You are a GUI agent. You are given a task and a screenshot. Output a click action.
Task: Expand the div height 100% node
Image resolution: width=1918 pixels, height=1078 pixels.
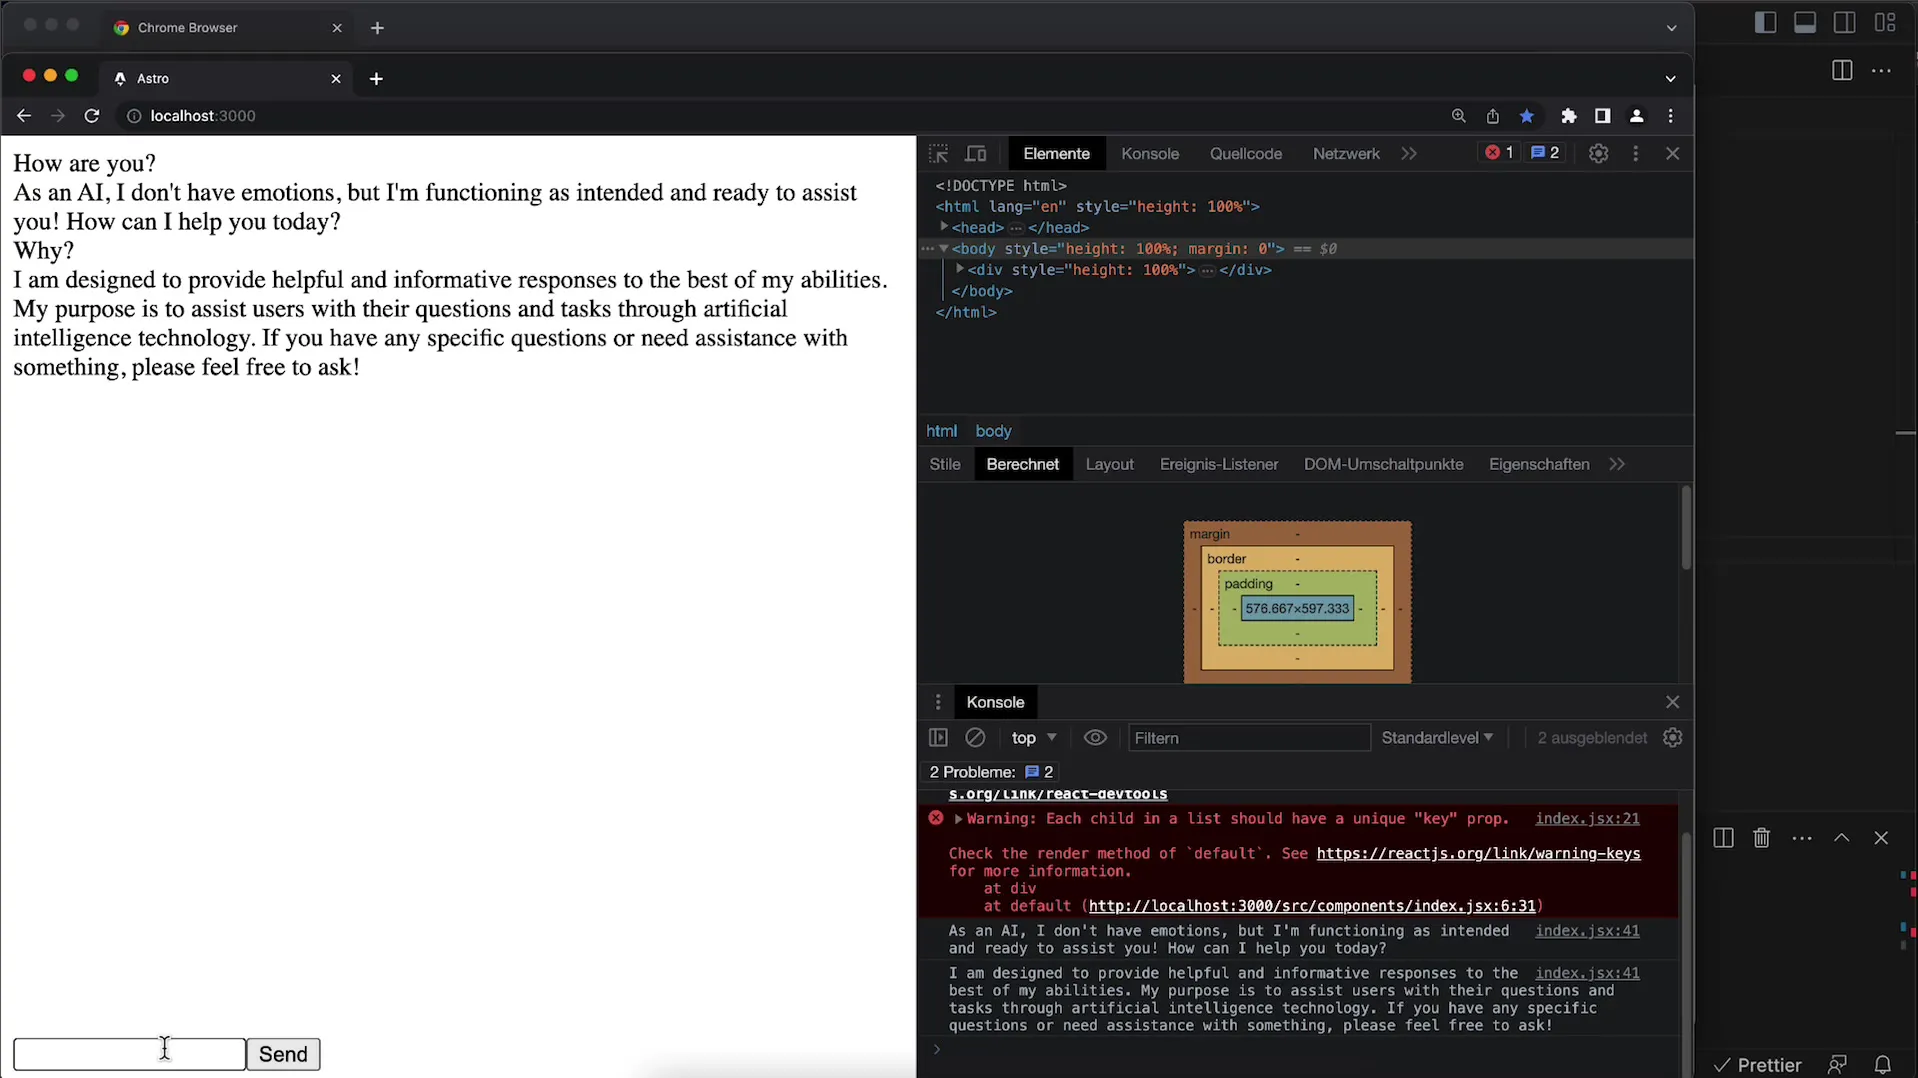(x=959, y=269)
